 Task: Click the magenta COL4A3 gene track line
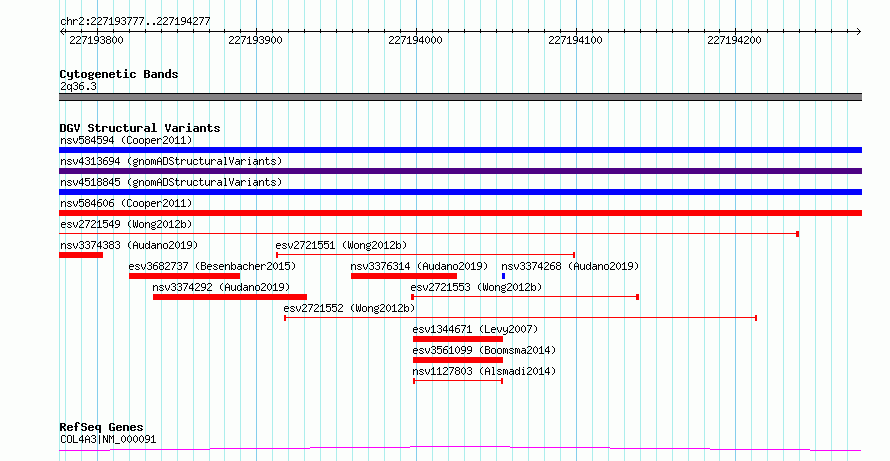coord(460,449)
